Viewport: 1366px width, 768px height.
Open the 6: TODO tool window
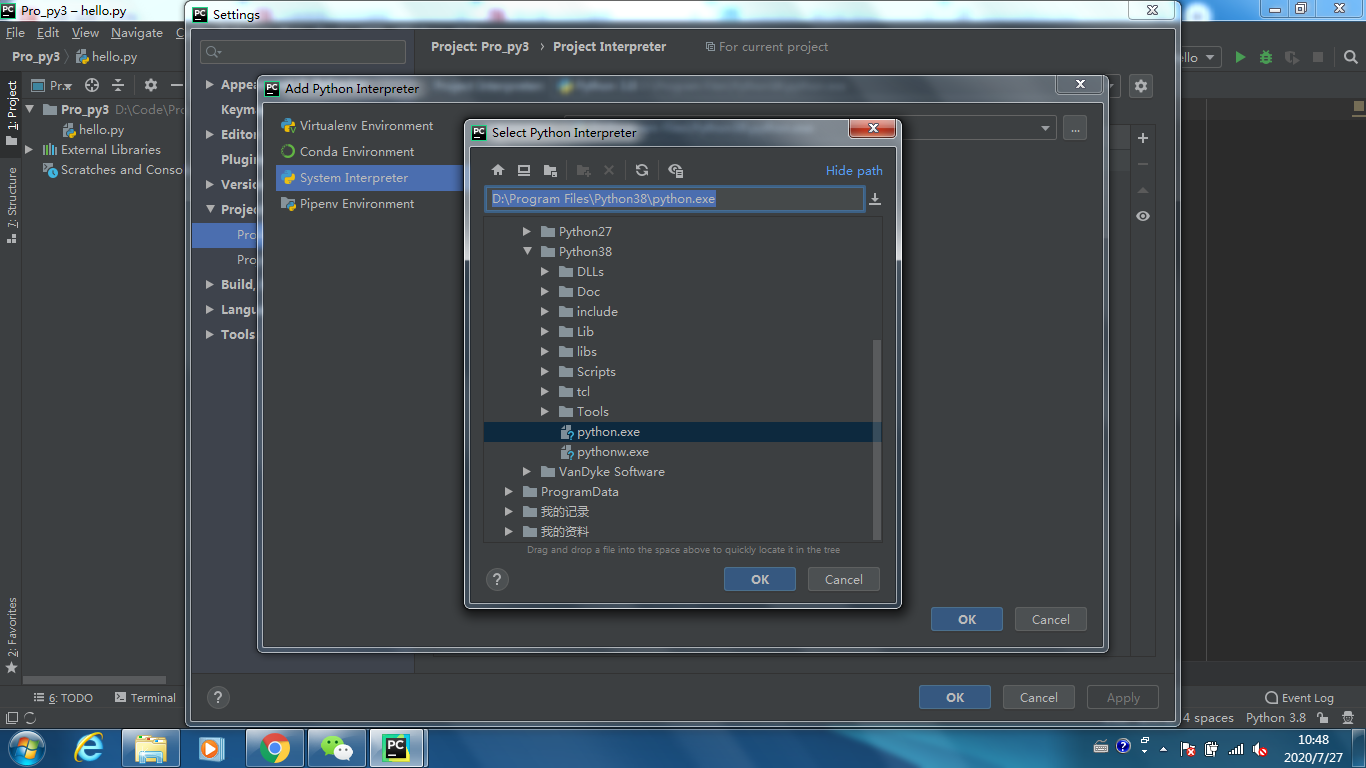pyautogui.click(x=63, y=698)
